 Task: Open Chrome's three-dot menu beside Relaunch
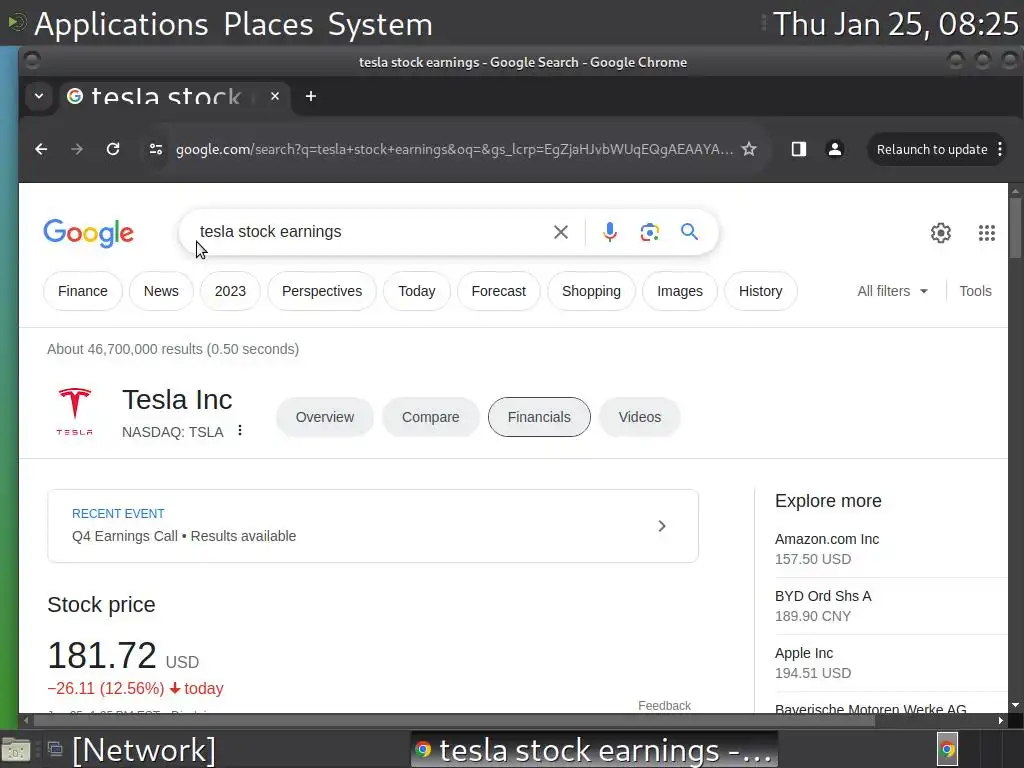1000,150
